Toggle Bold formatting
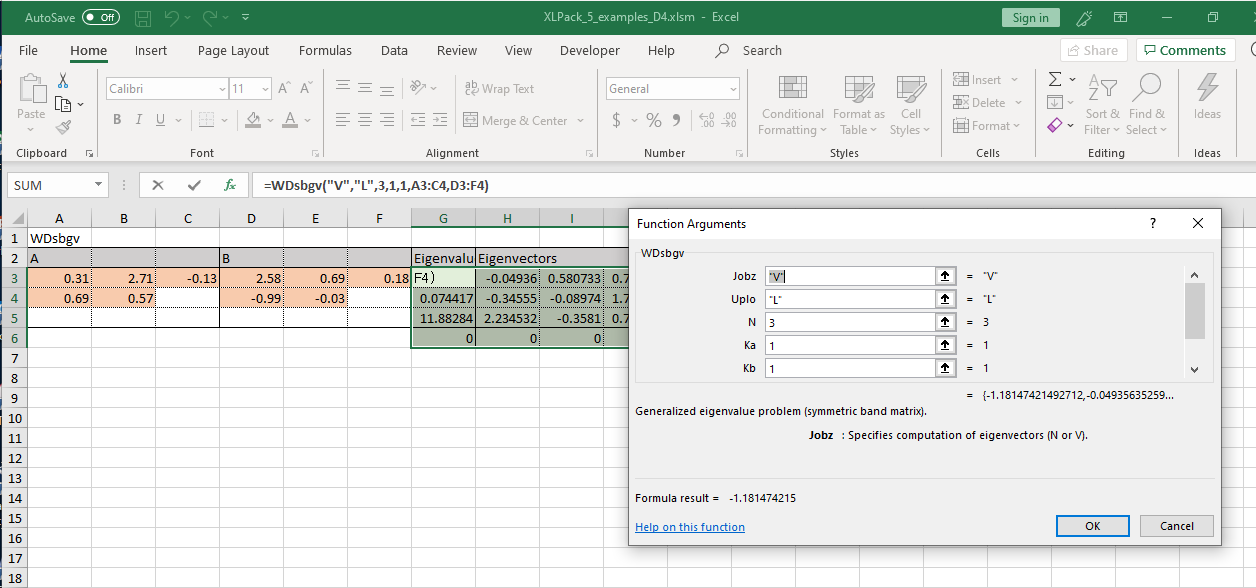This screenshot has height=588, width=1256. [117, 120]
